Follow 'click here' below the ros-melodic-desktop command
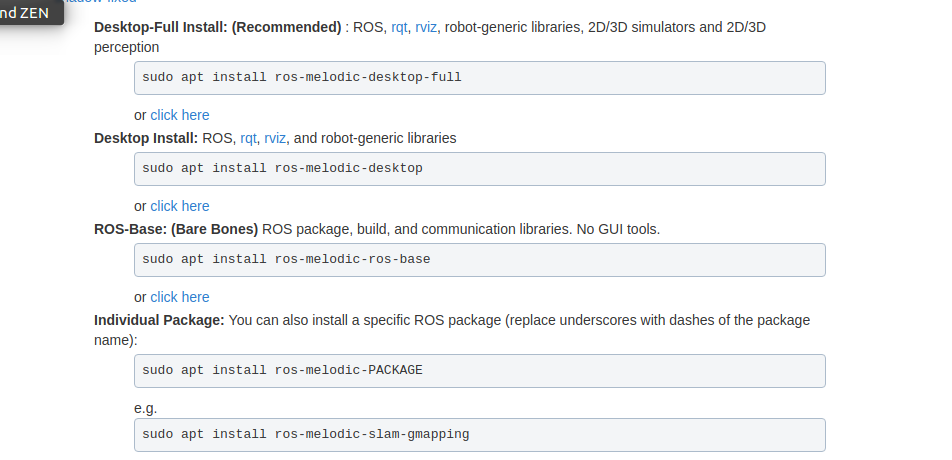Viewport: 952px width, 460px height. (x=180, y=206)
